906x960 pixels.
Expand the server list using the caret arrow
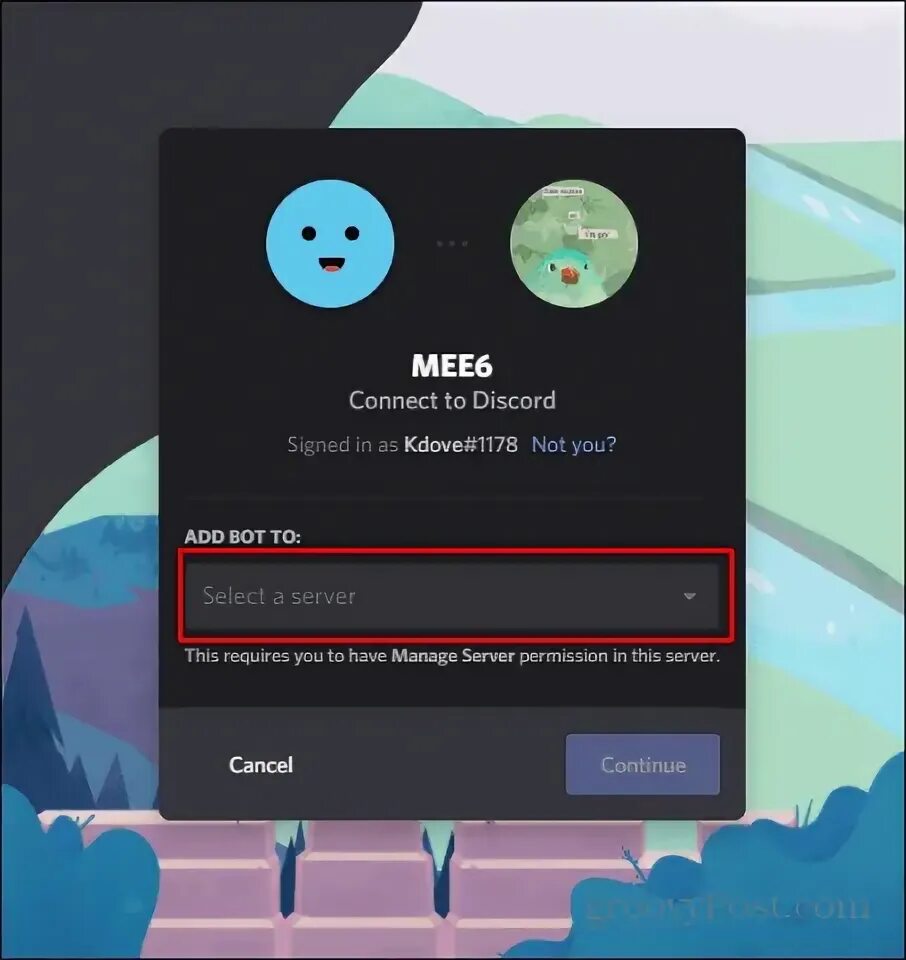click(x=690, y=596)
